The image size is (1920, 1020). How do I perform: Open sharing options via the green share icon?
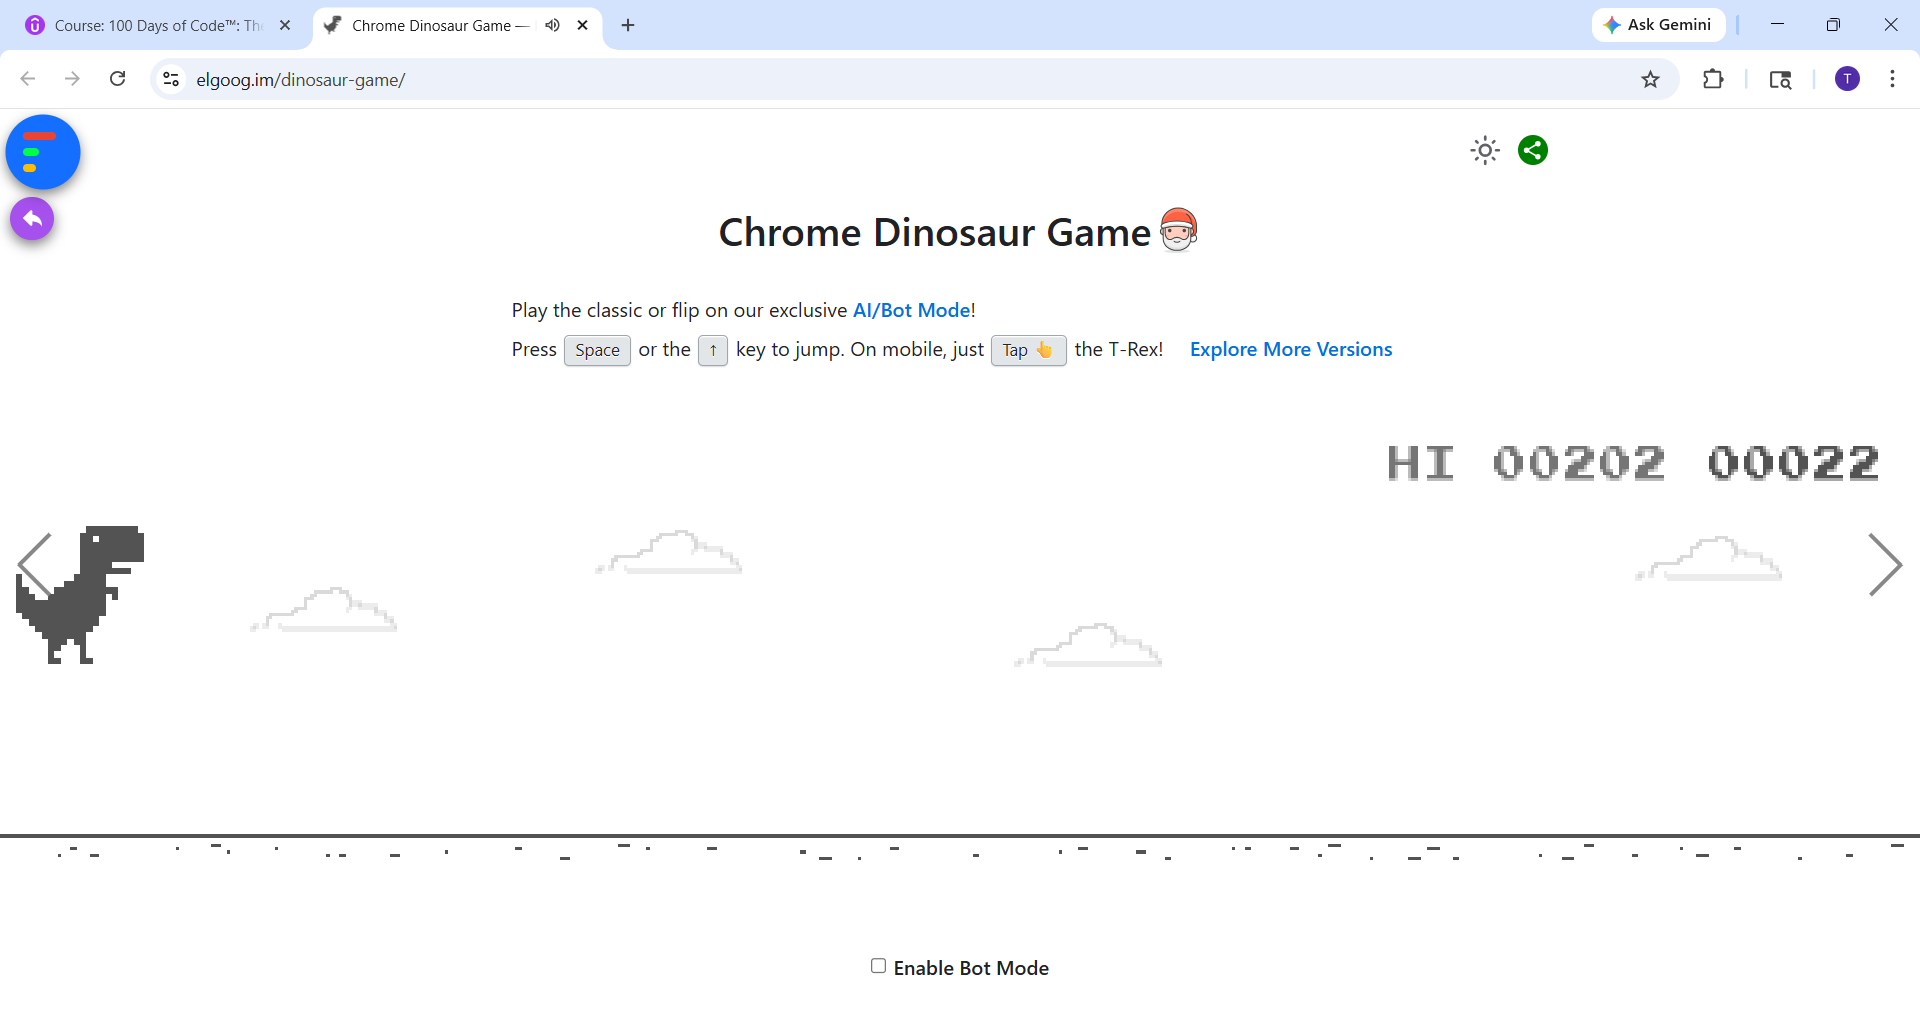[1532, 150]
